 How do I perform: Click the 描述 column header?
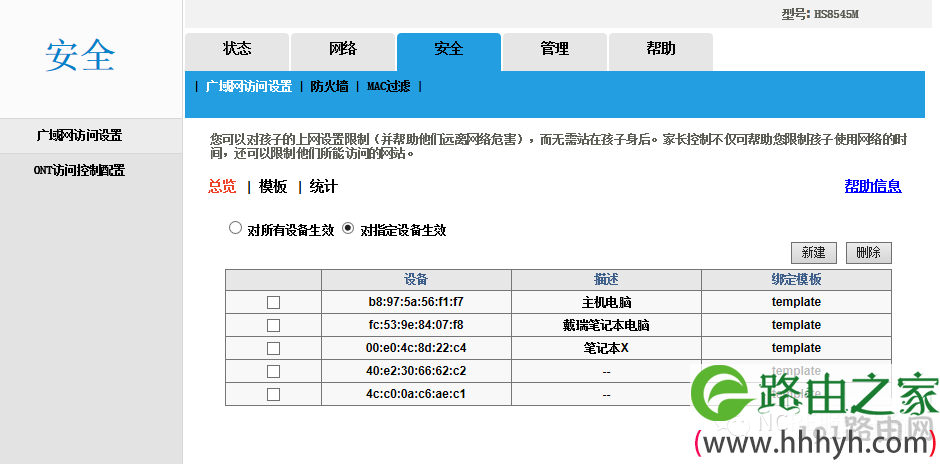pos(606,280)
